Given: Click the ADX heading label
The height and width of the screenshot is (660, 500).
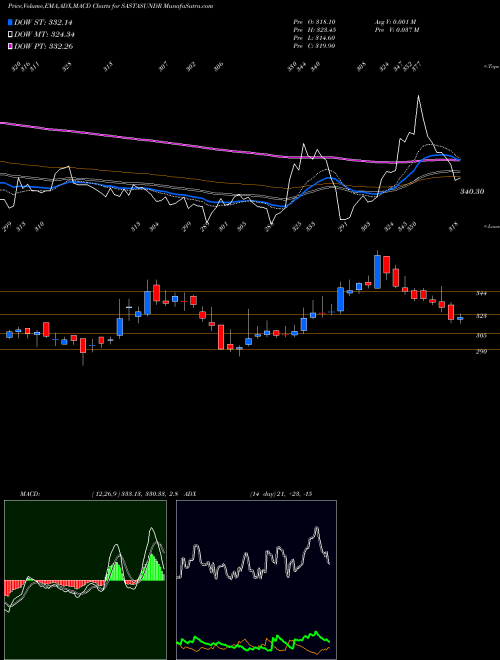Looking at the screenshot, I should (x=190, y=494).
